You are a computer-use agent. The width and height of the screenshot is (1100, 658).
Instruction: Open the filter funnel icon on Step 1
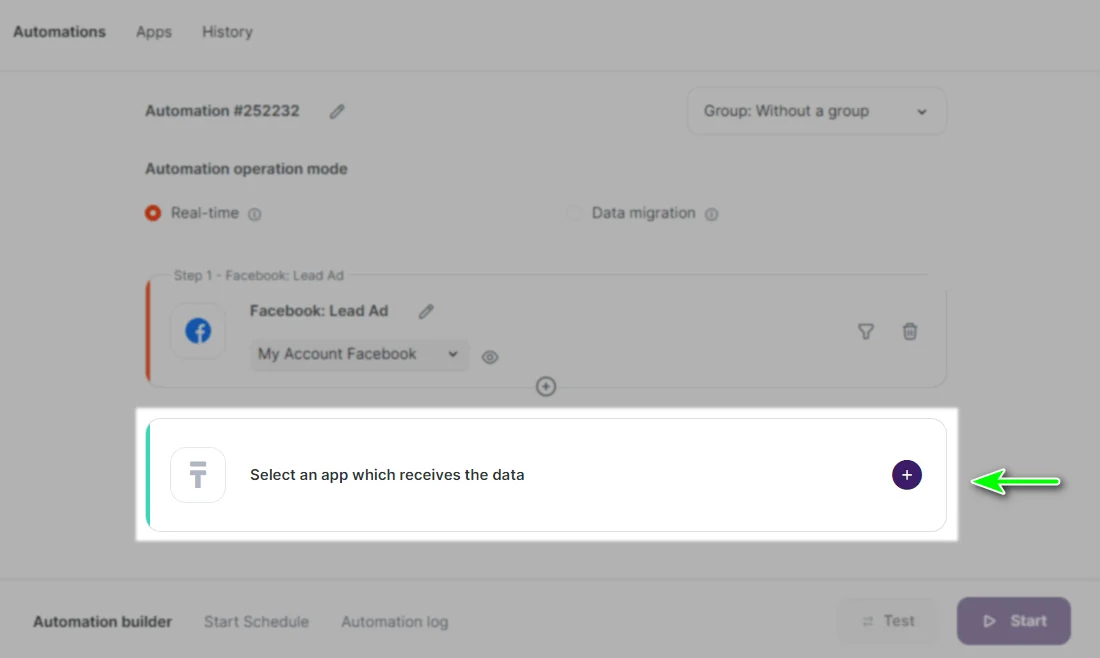click(866, 331)
